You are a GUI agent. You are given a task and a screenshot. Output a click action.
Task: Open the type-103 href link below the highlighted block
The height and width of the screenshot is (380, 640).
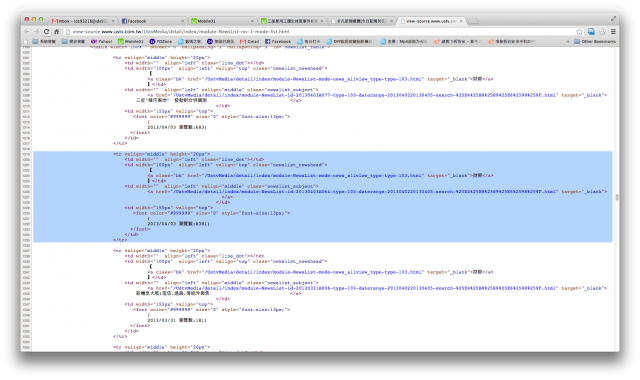click(x=313, y=272)
